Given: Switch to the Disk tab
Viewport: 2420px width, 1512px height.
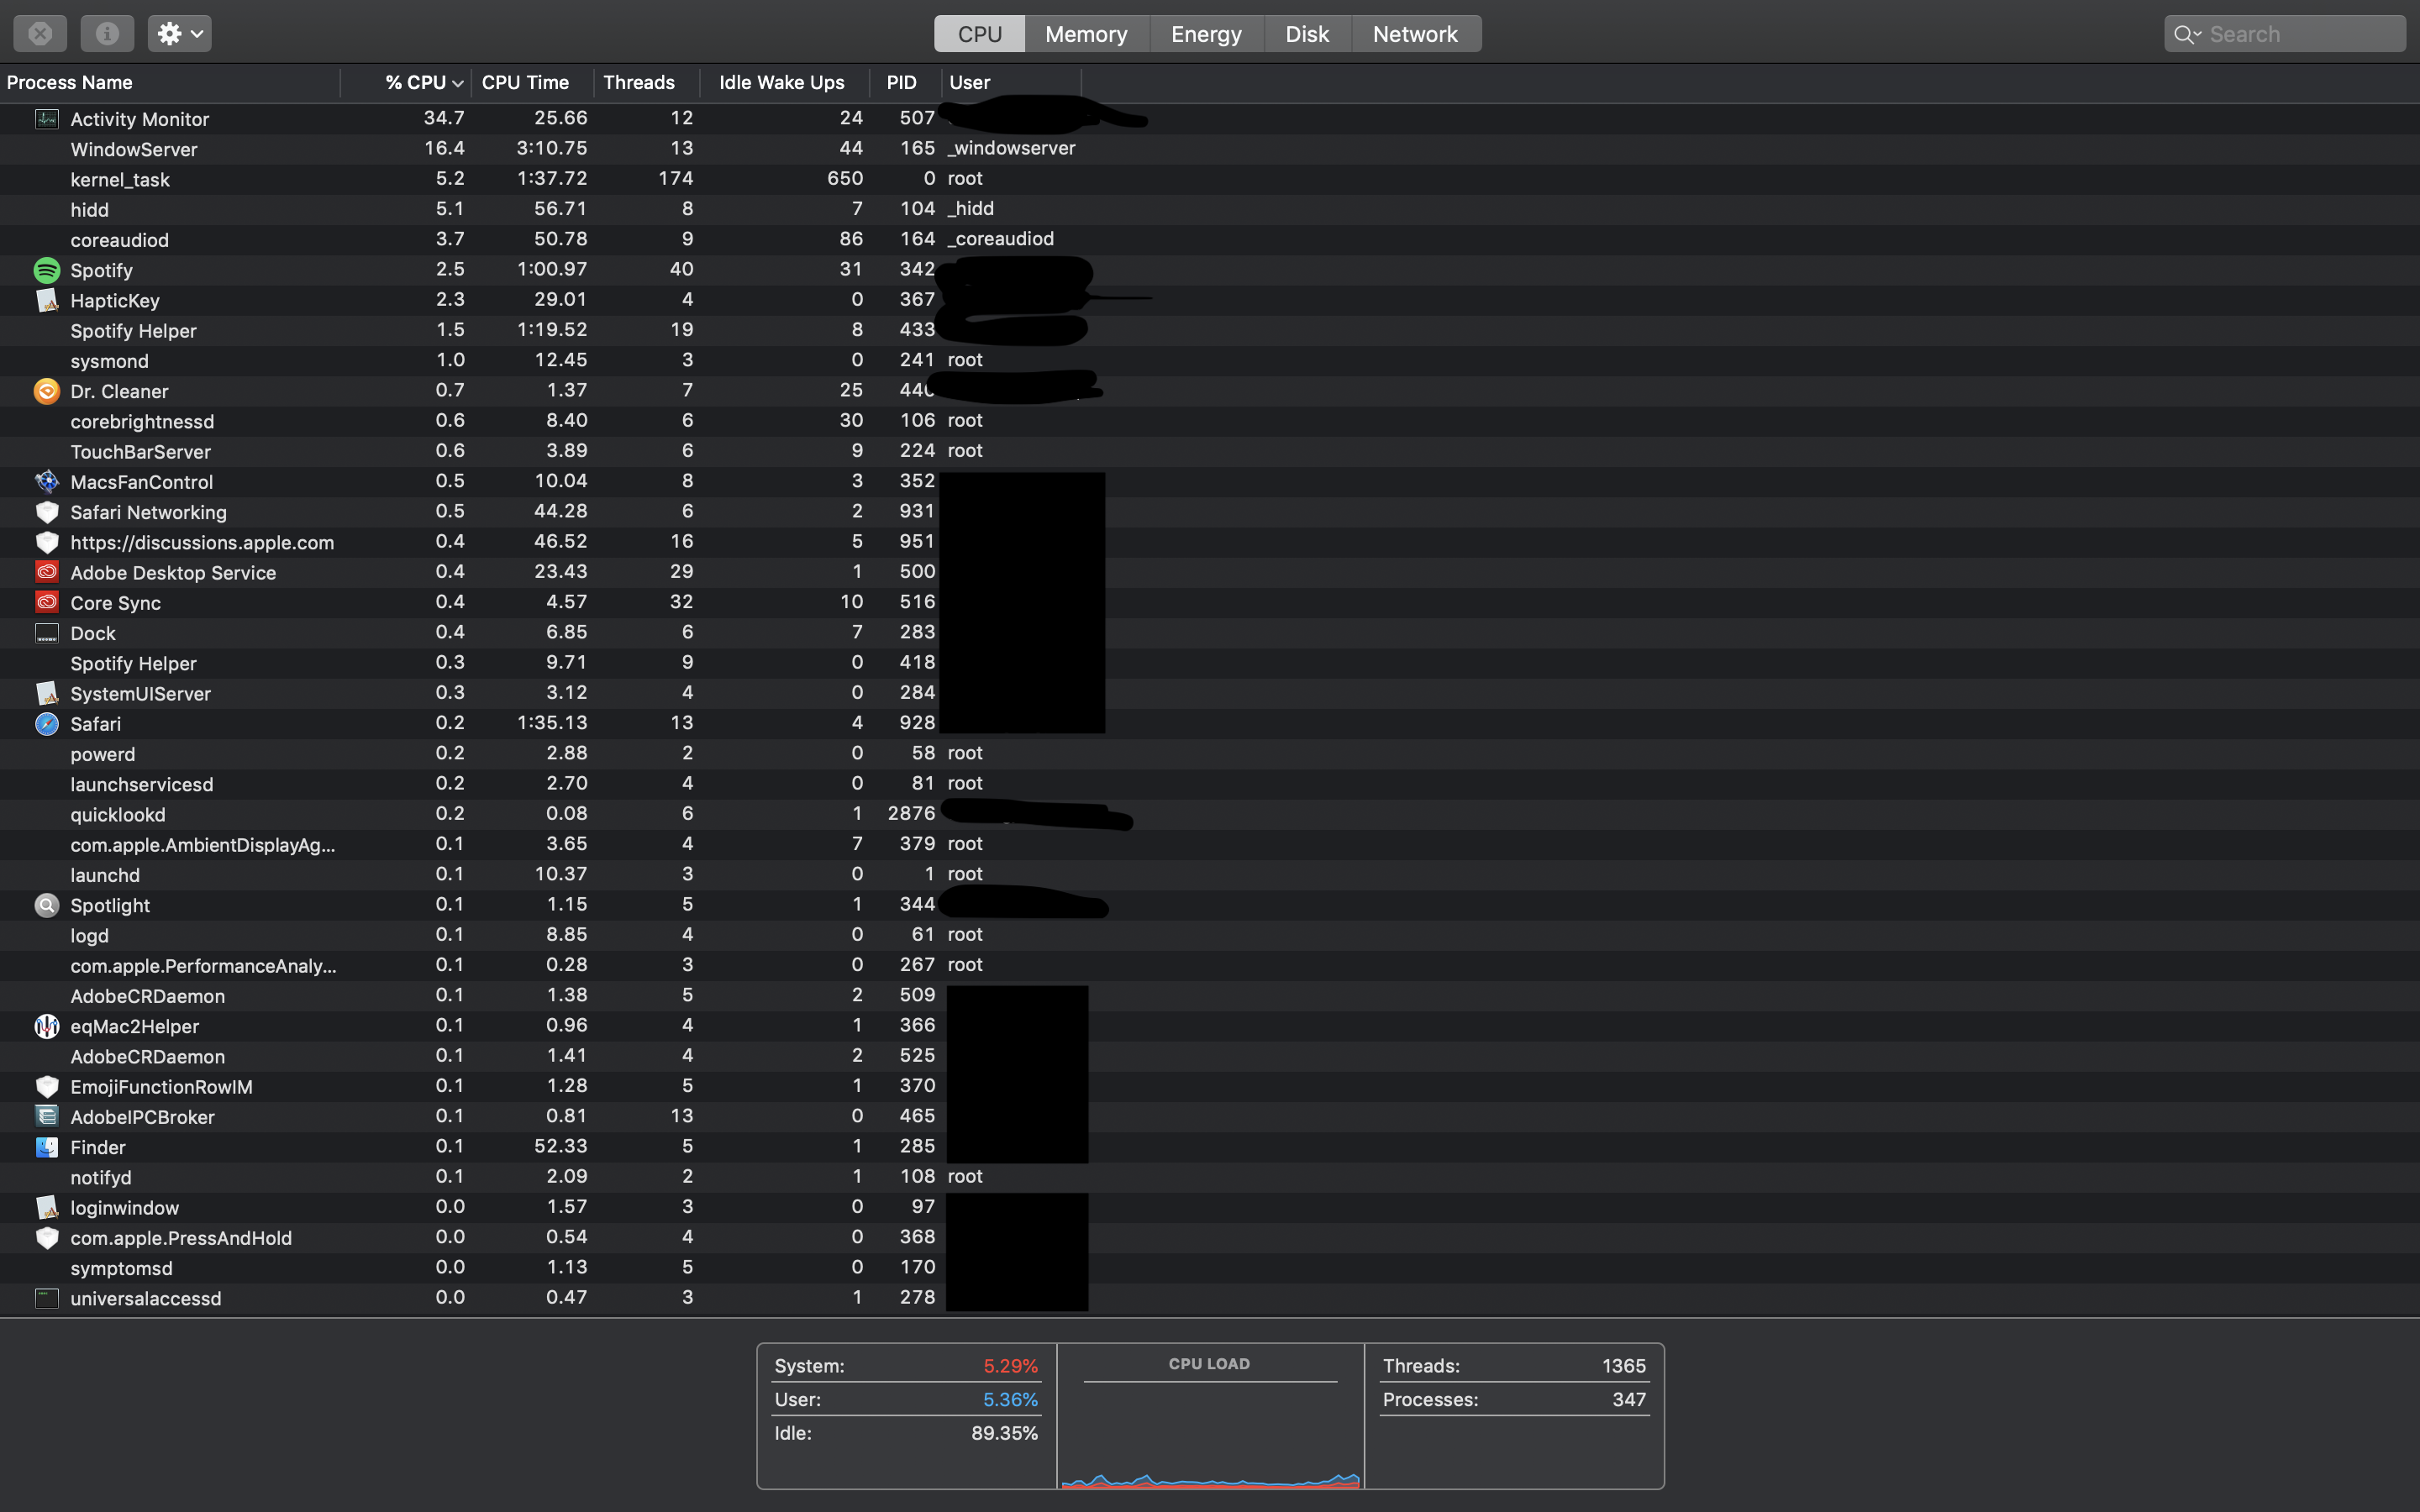Looking at the screenshot, I should coord(1306,34).
